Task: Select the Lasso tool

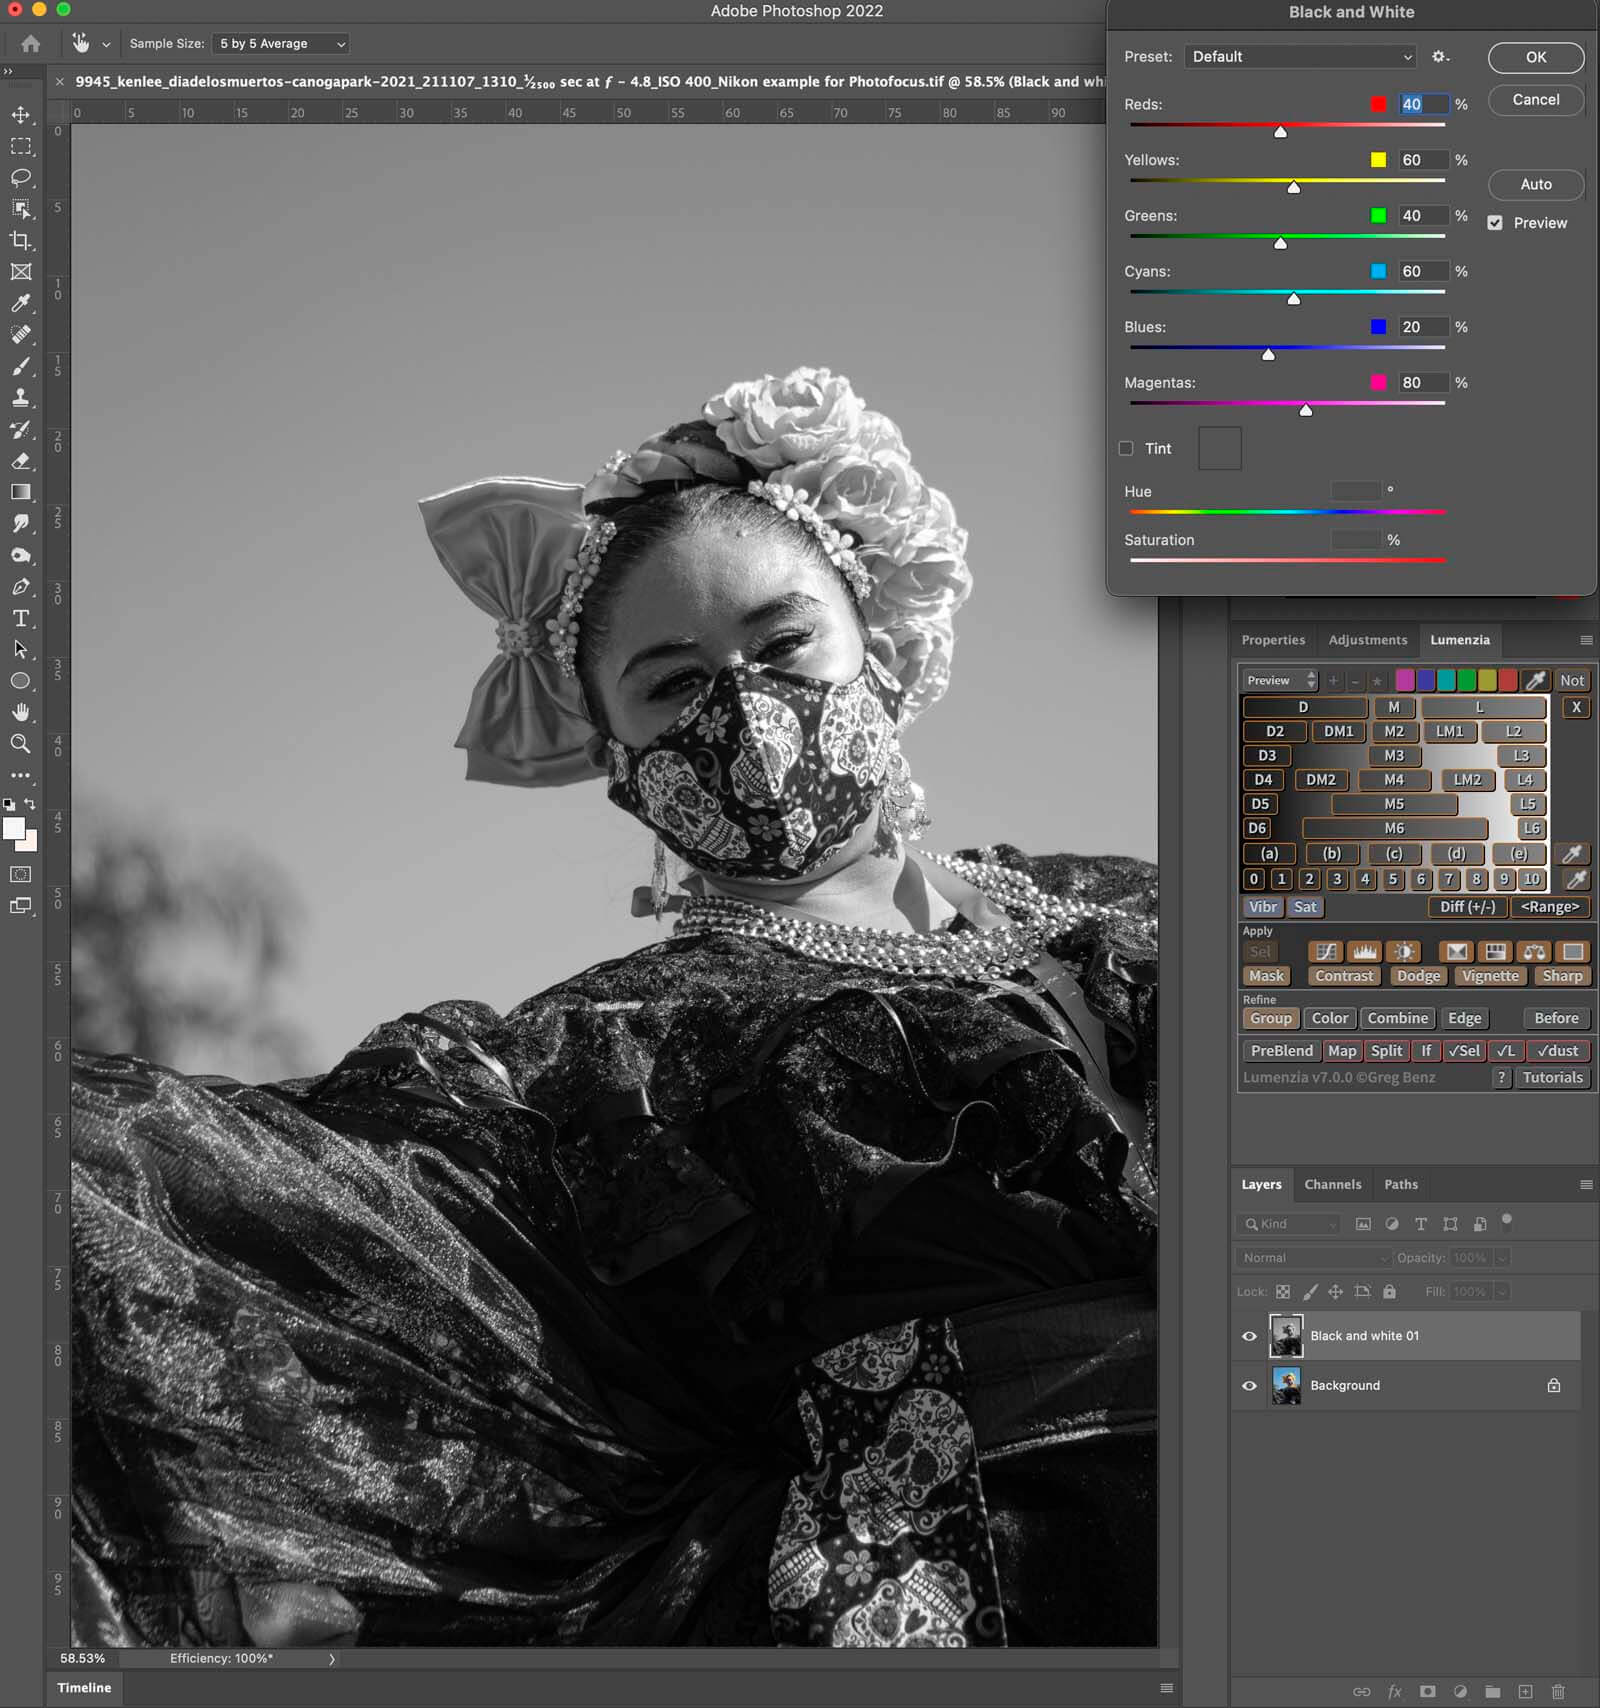Action: (x=21, y=178)
